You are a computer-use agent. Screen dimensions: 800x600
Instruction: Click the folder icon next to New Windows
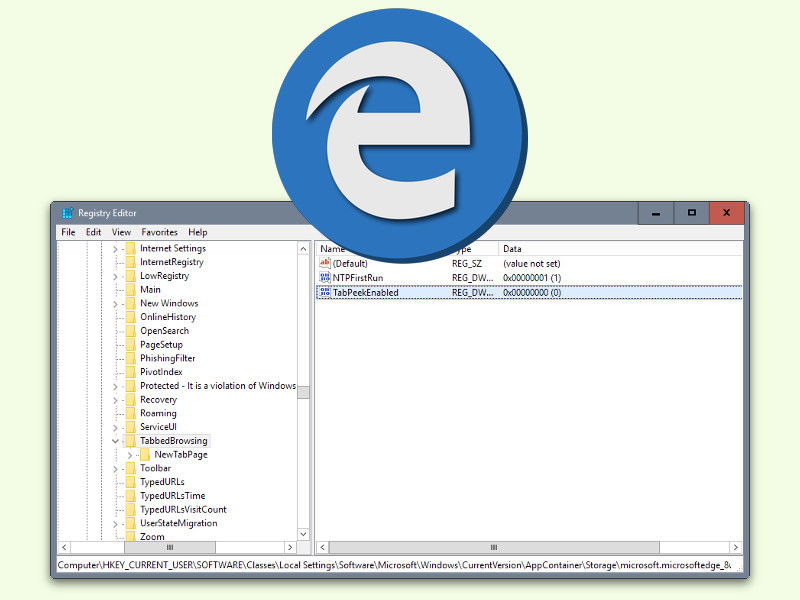pyautogui.click(x=131, y=304)
